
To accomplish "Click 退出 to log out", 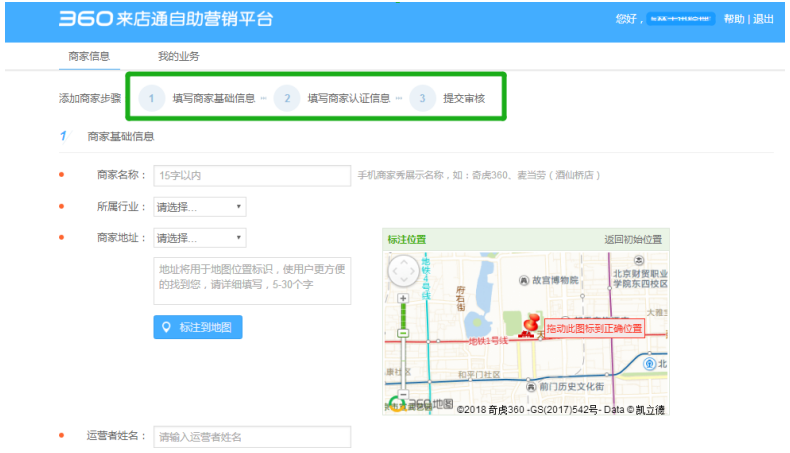I will click(x=763, y=19).
